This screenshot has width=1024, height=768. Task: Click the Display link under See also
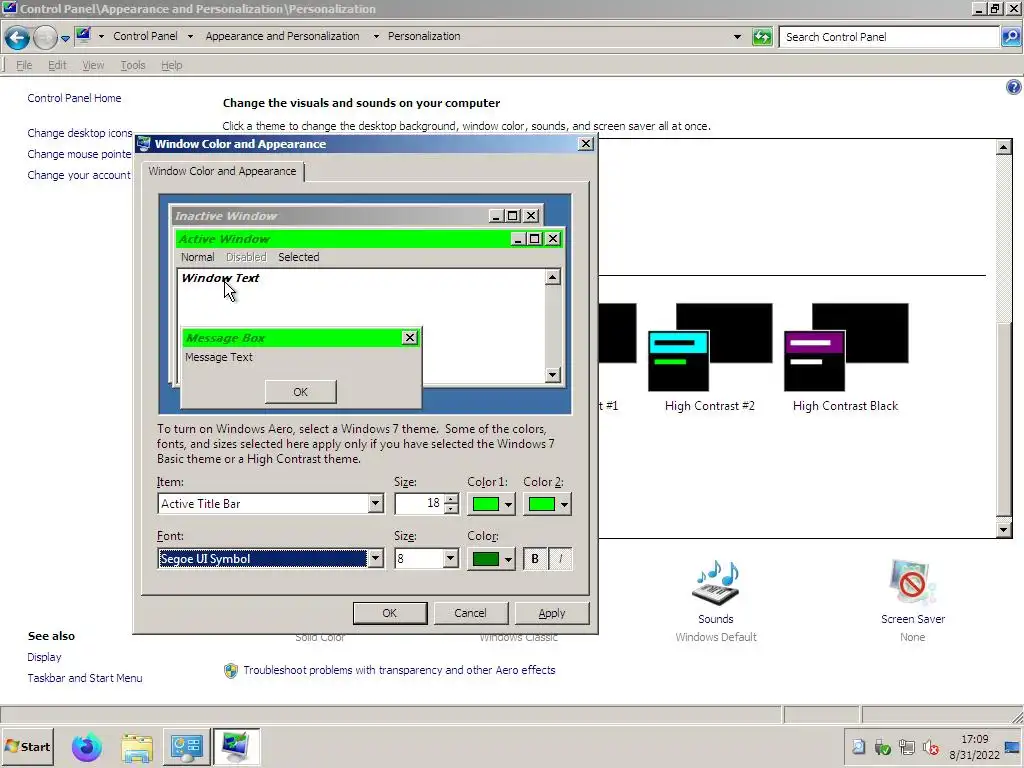44,657
